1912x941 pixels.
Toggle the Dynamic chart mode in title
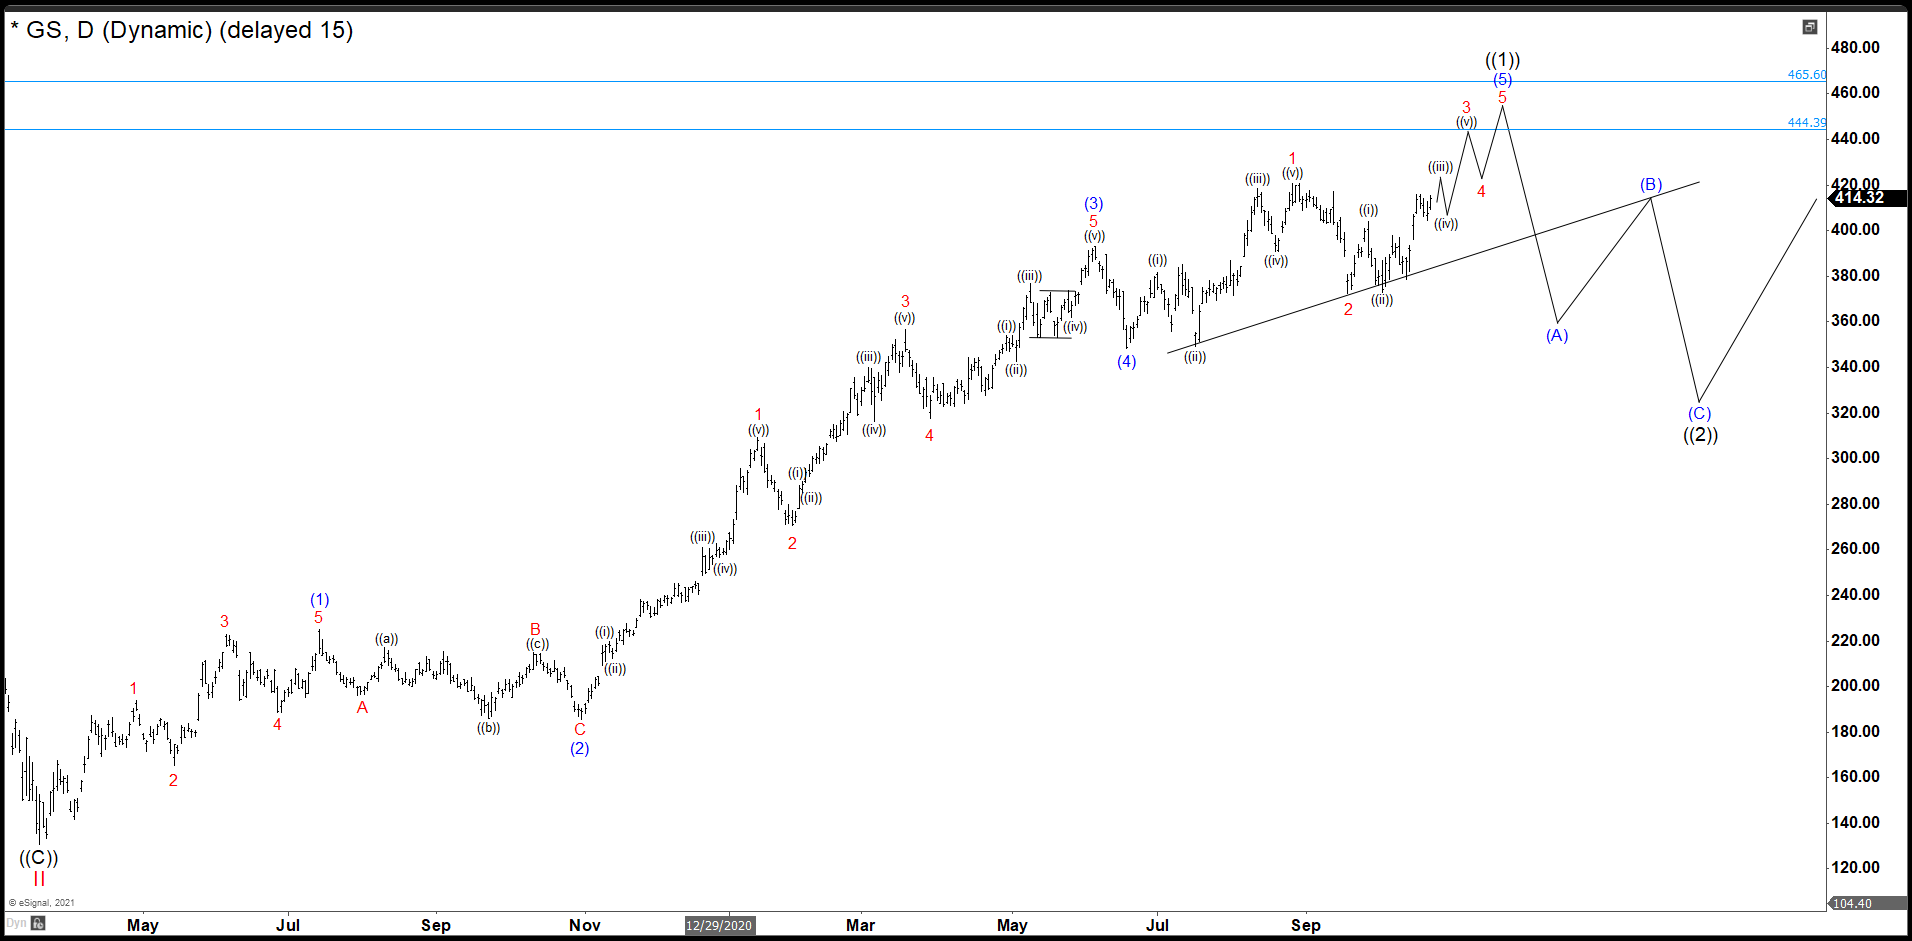tap(158, 30)
